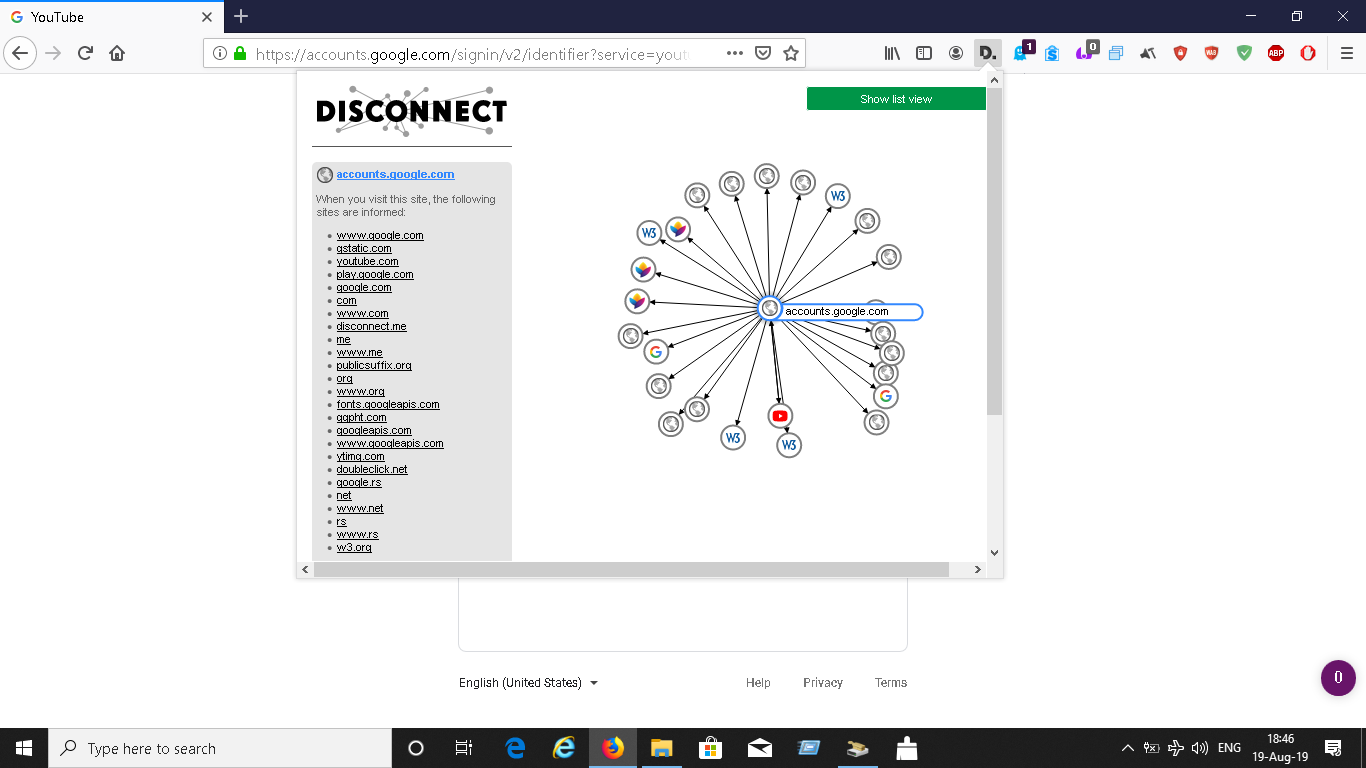Launch Microsoft Edge from taskbar
The height and width of the screenshot is (768, 1366).
[516, 748]
